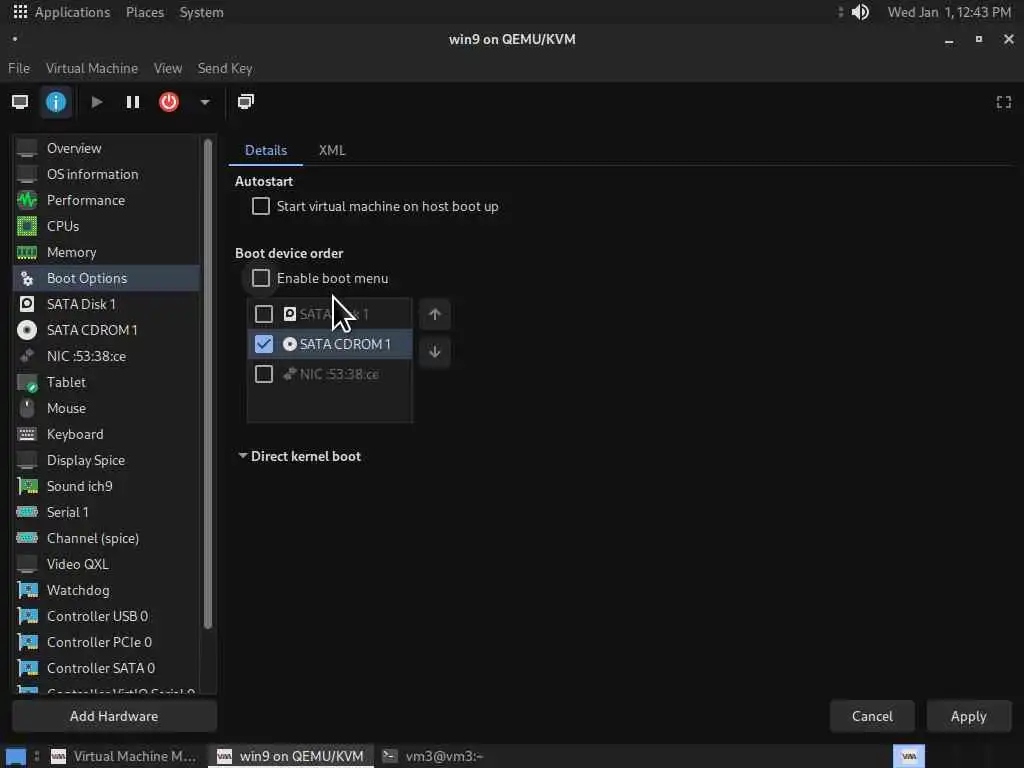Select Watchdog device entry
This screenshot has width=1024, height=768.
[x=106, y=590]
